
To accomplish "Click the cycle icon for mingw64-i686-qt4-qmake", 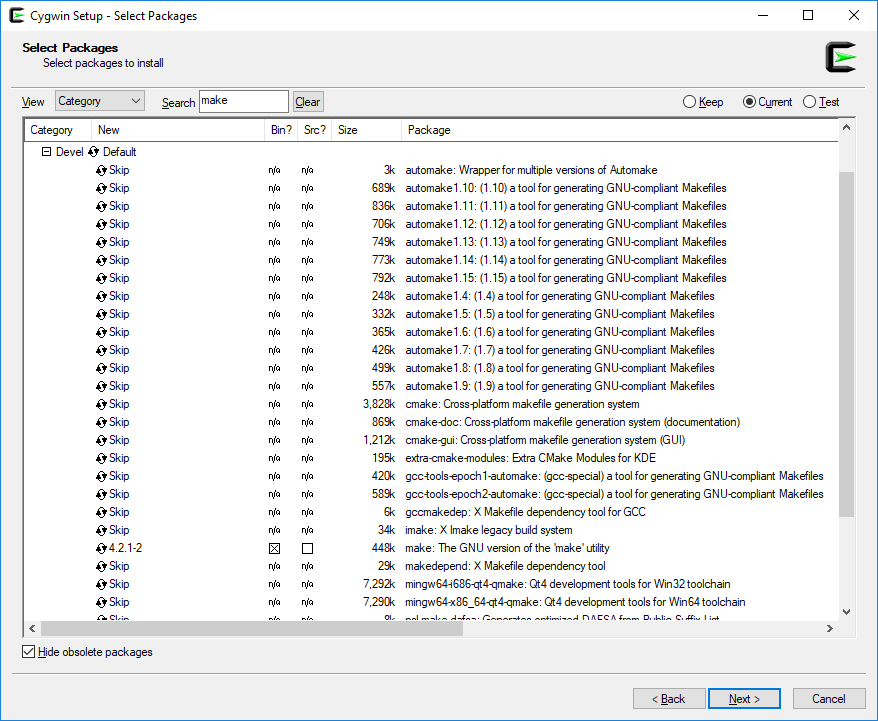I will pos(101,584).
